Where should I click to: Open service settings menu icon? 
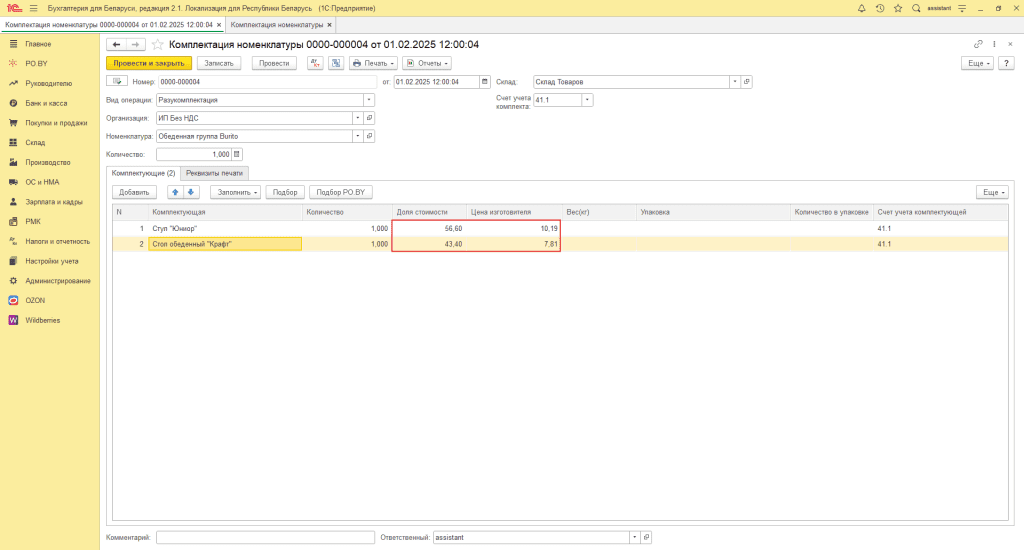tap(962, 8)
